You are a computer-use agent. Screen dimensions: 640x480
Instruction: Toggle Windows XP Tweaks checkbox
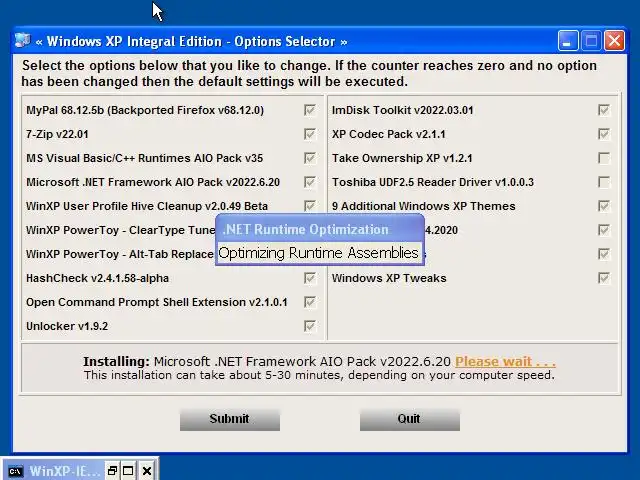pyautogui.click(x=604, y=278)
